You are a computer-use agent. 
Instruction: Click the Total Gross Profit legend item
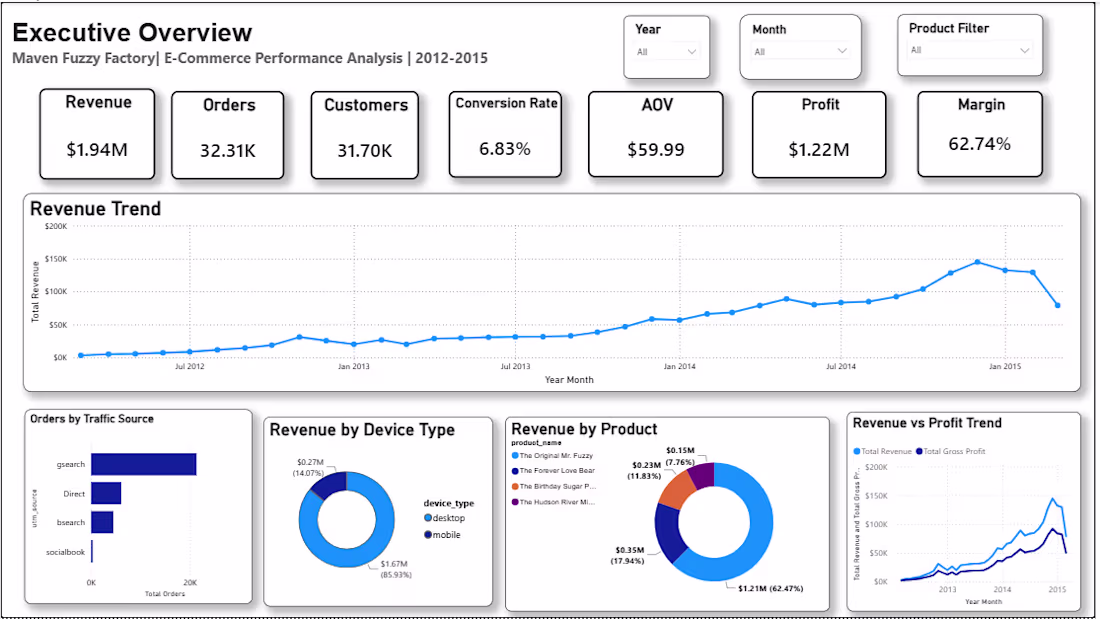pos(951,451)
